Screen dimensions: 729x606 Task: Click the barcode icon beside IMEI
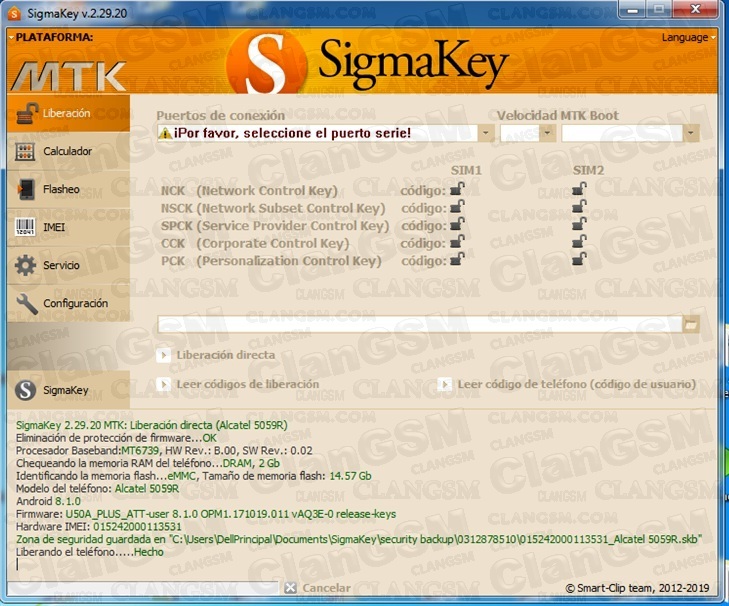point(25,227)
